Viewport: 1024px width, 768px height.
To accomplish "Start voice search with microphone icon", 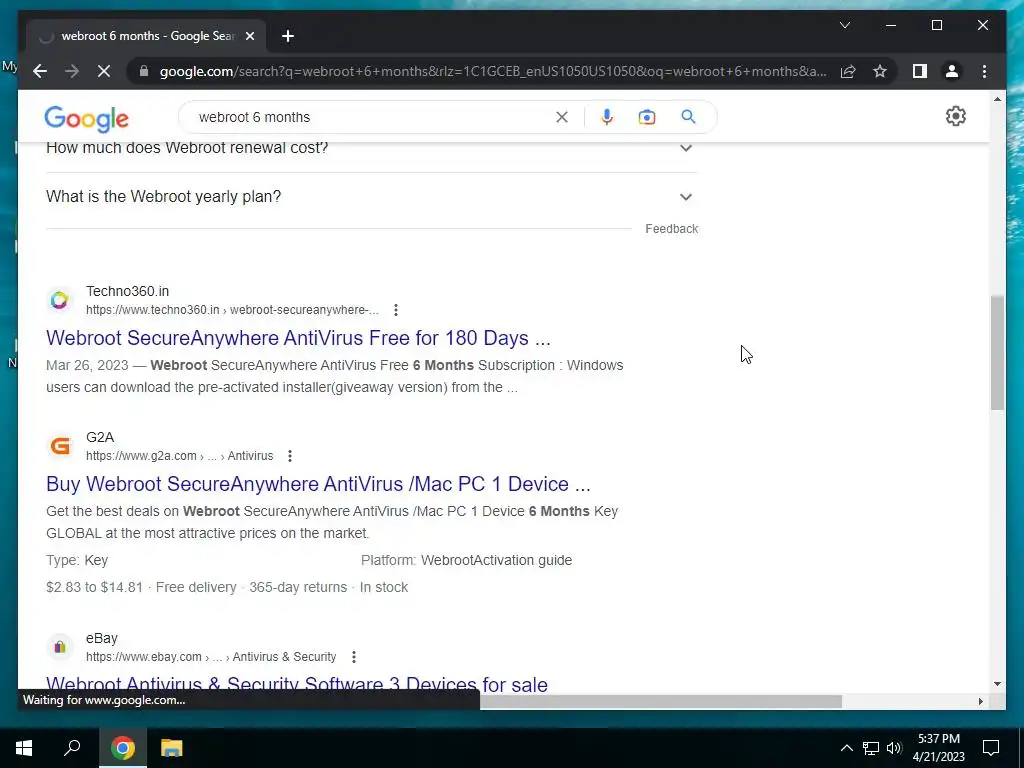I will click(607, 117).
